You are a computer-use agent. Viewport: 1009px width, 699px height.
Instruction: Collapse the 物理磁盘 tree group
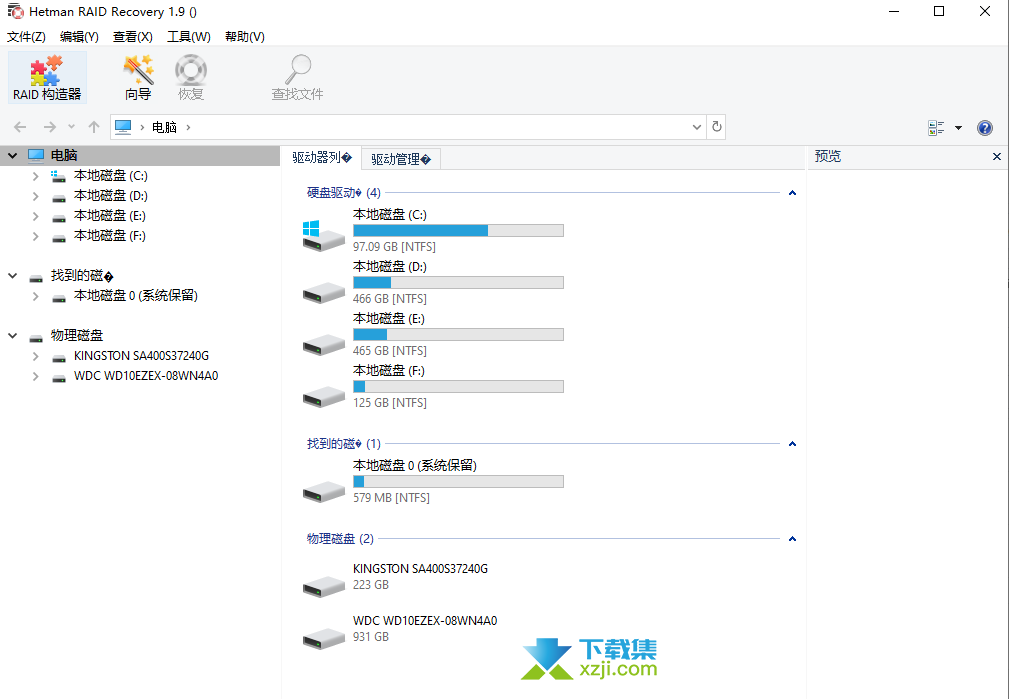(13, 335)
